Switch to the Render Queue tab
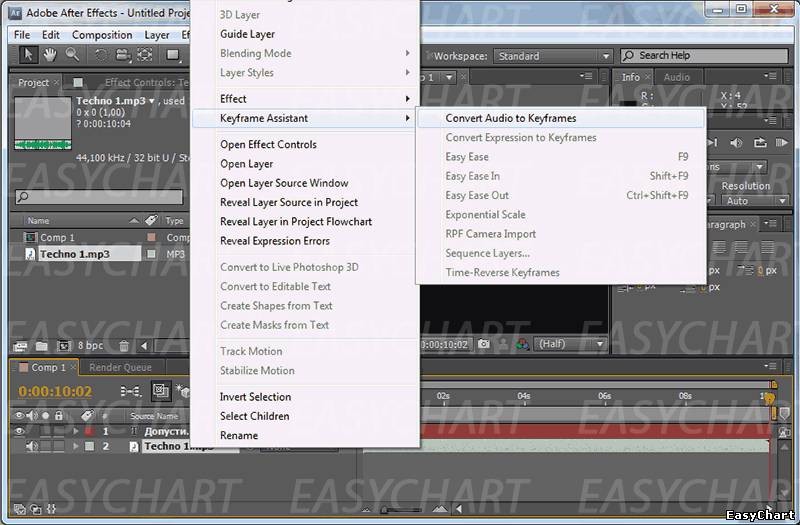 (120, 367)
